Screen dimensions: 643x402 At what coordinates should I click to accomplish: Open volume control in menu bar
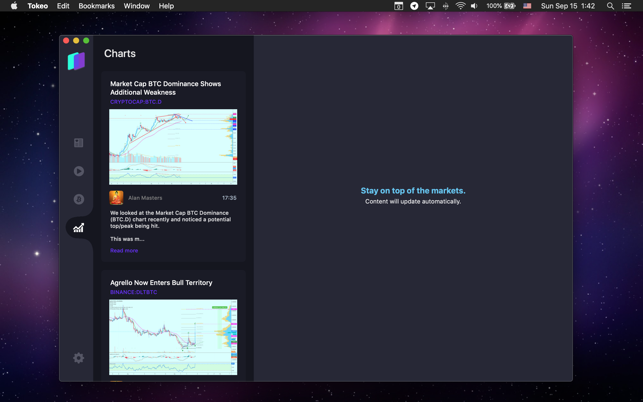(x=474, y=6)
